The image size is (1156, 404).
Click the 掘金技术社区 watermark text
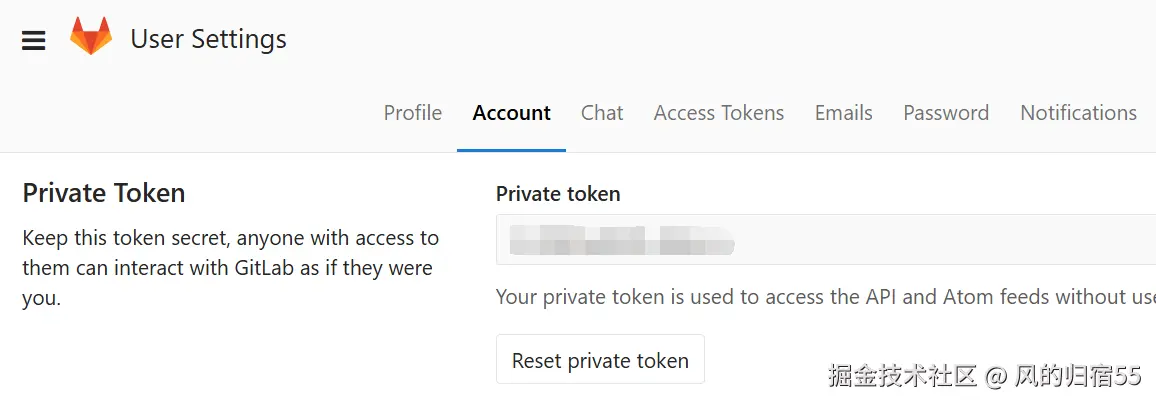[x=902, y=376]
